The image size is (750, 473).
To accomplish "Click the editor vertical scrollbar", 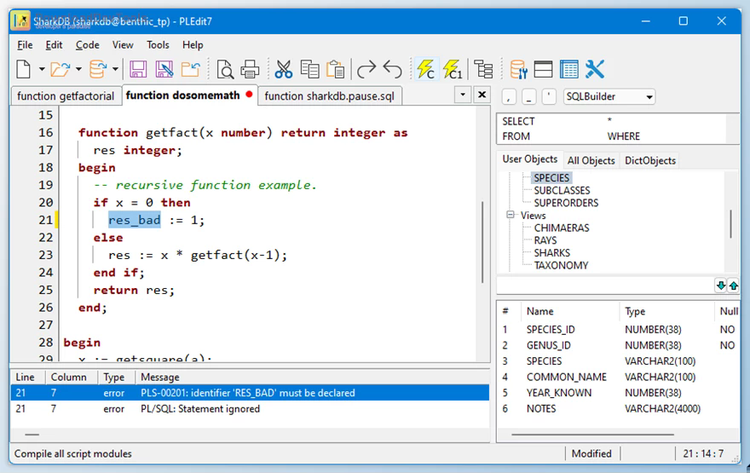I will 483,242.
